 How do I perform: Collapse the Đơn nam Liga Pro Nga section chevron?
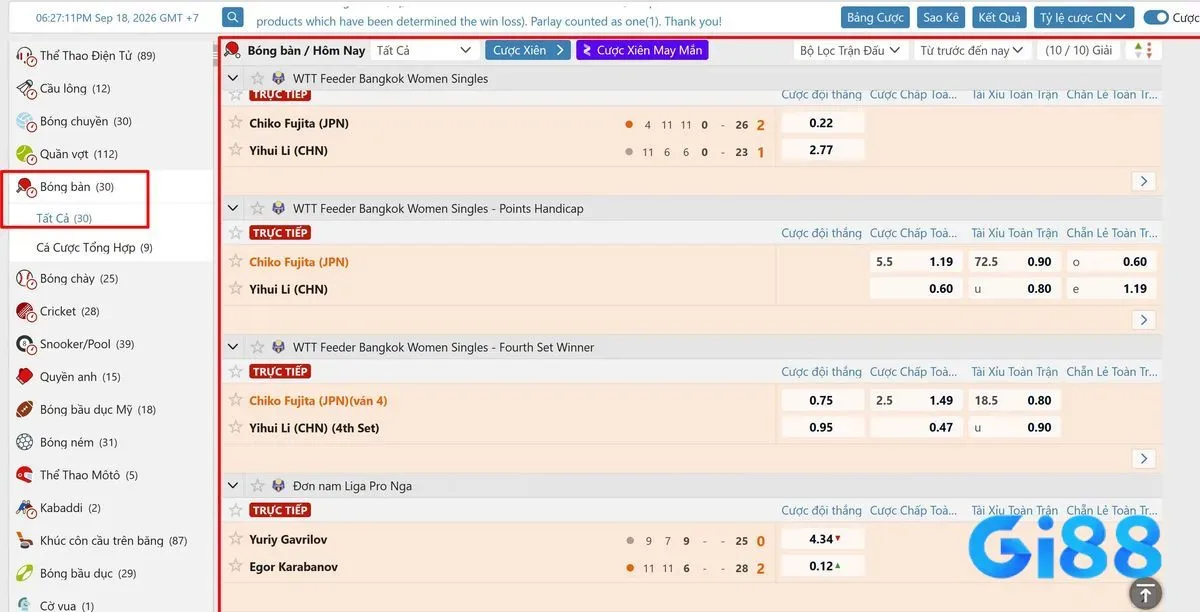233,486
